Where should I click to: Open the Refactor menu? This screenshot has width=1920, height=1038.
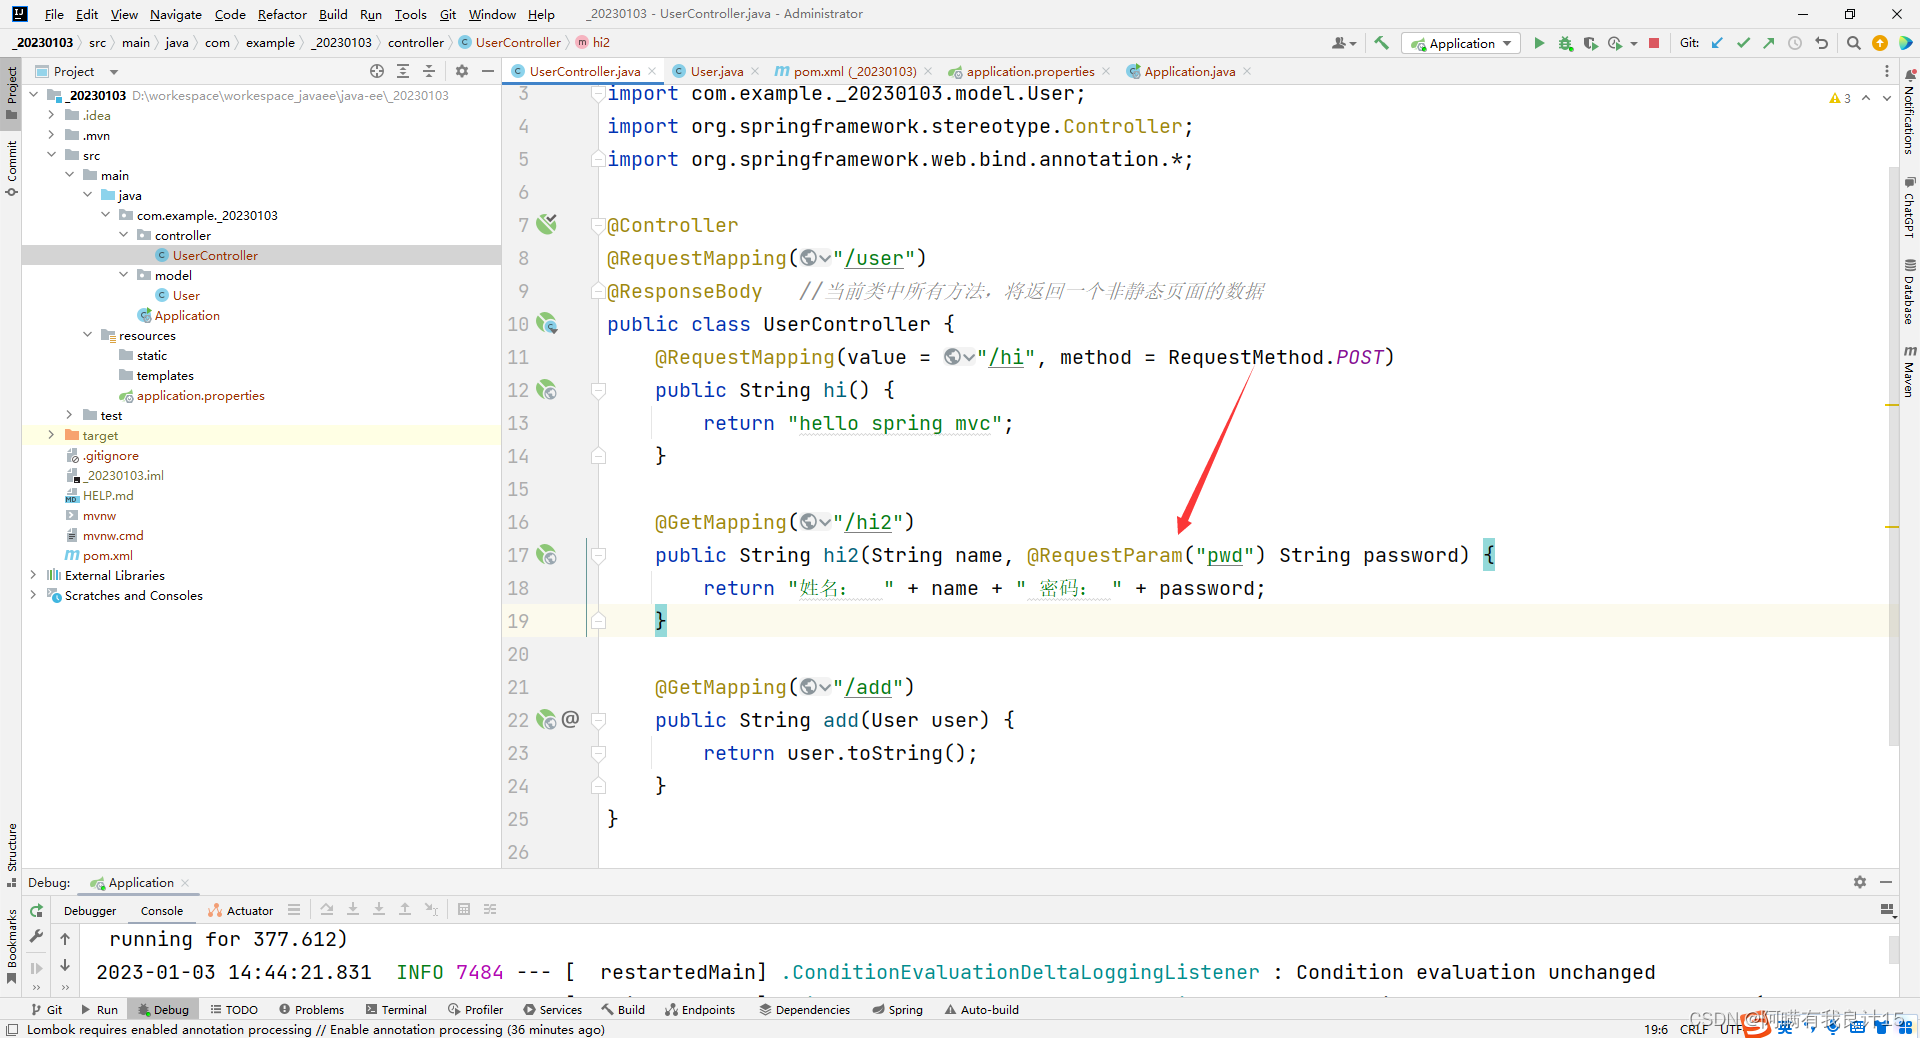[281, 14]
